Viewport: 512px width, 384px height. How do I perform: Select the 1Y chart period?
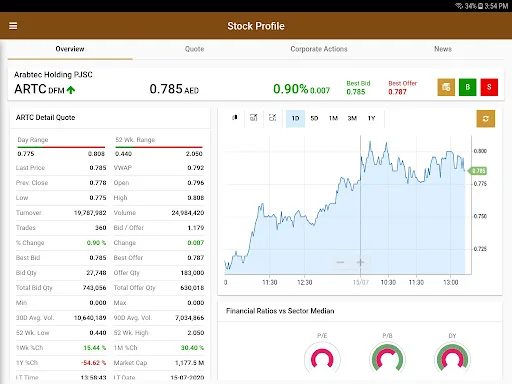pos(371,118)
